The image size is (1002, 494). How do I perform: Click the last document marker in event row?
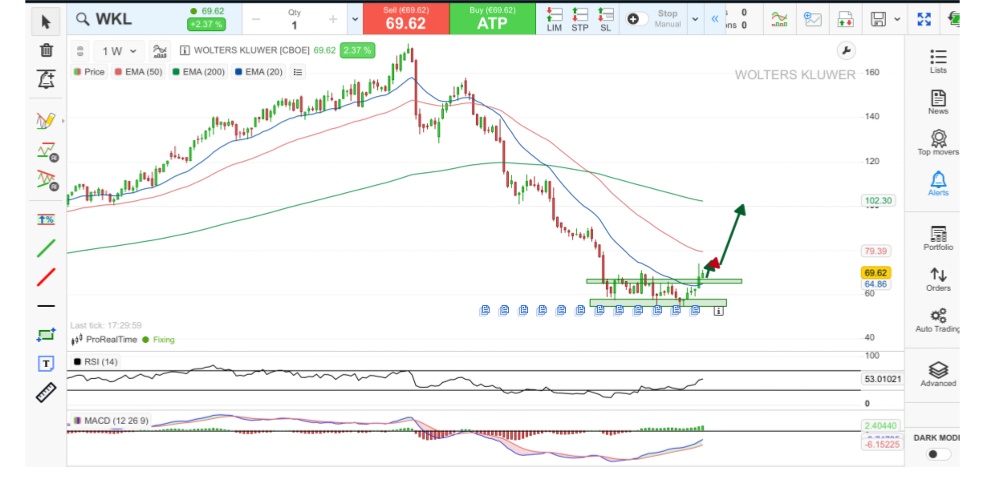(x=695, y=311)
